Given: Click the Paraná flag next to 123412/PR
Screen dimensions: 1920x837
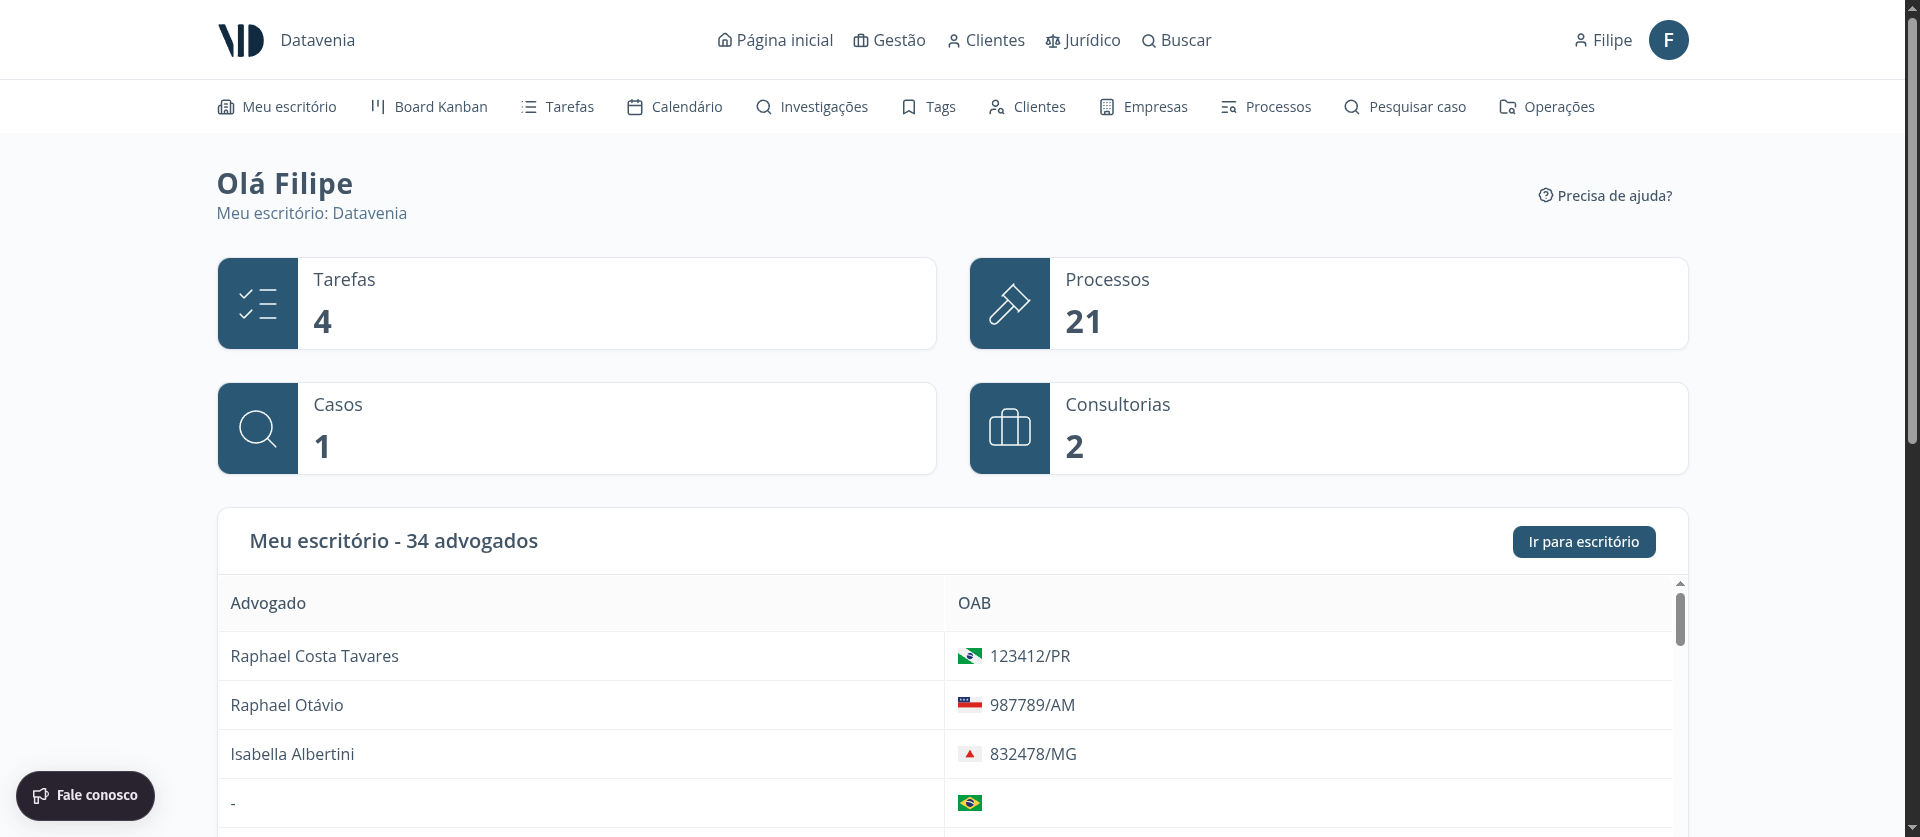Looking at the screenshot, I should point(969,657).
